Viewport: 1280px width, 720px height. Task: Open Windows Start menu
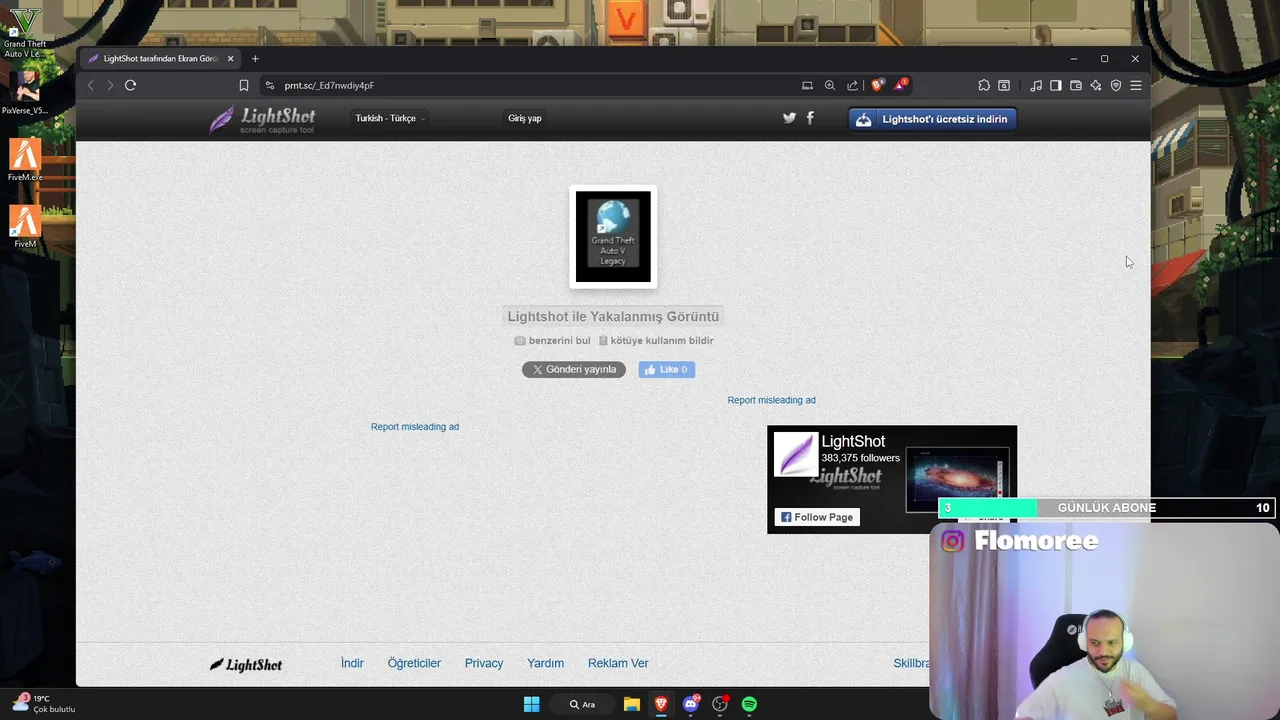click(531, 704)
